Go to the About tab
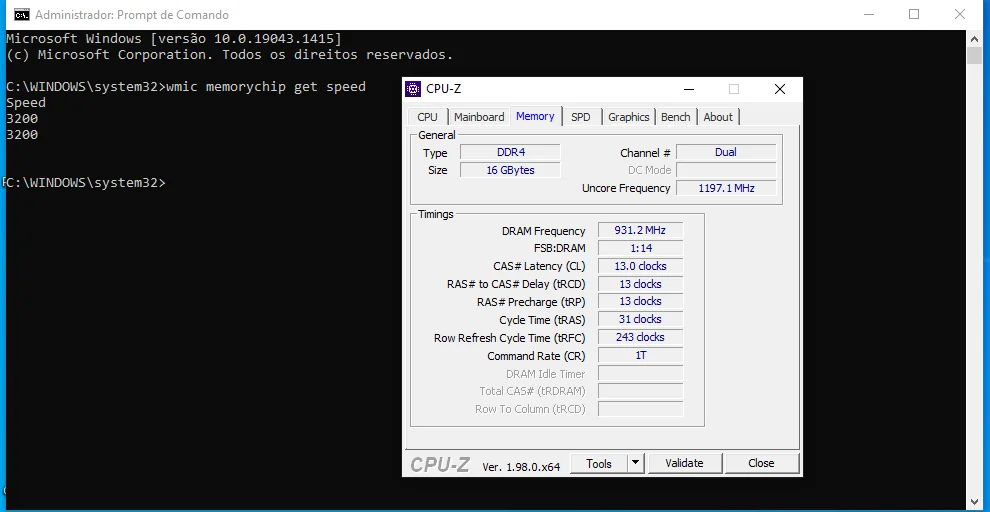The image size is (990, 512). pos(718,117)
